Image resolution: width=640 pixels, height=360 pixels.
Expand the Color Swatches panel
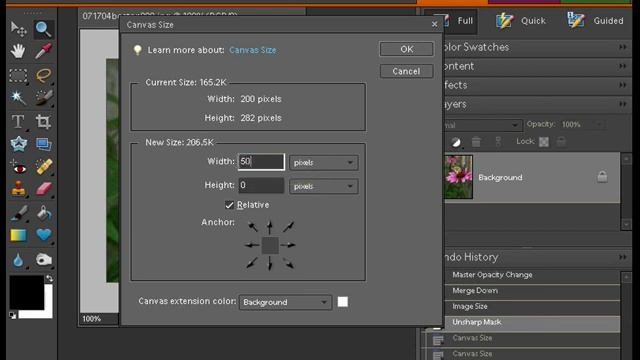point(622,47)
